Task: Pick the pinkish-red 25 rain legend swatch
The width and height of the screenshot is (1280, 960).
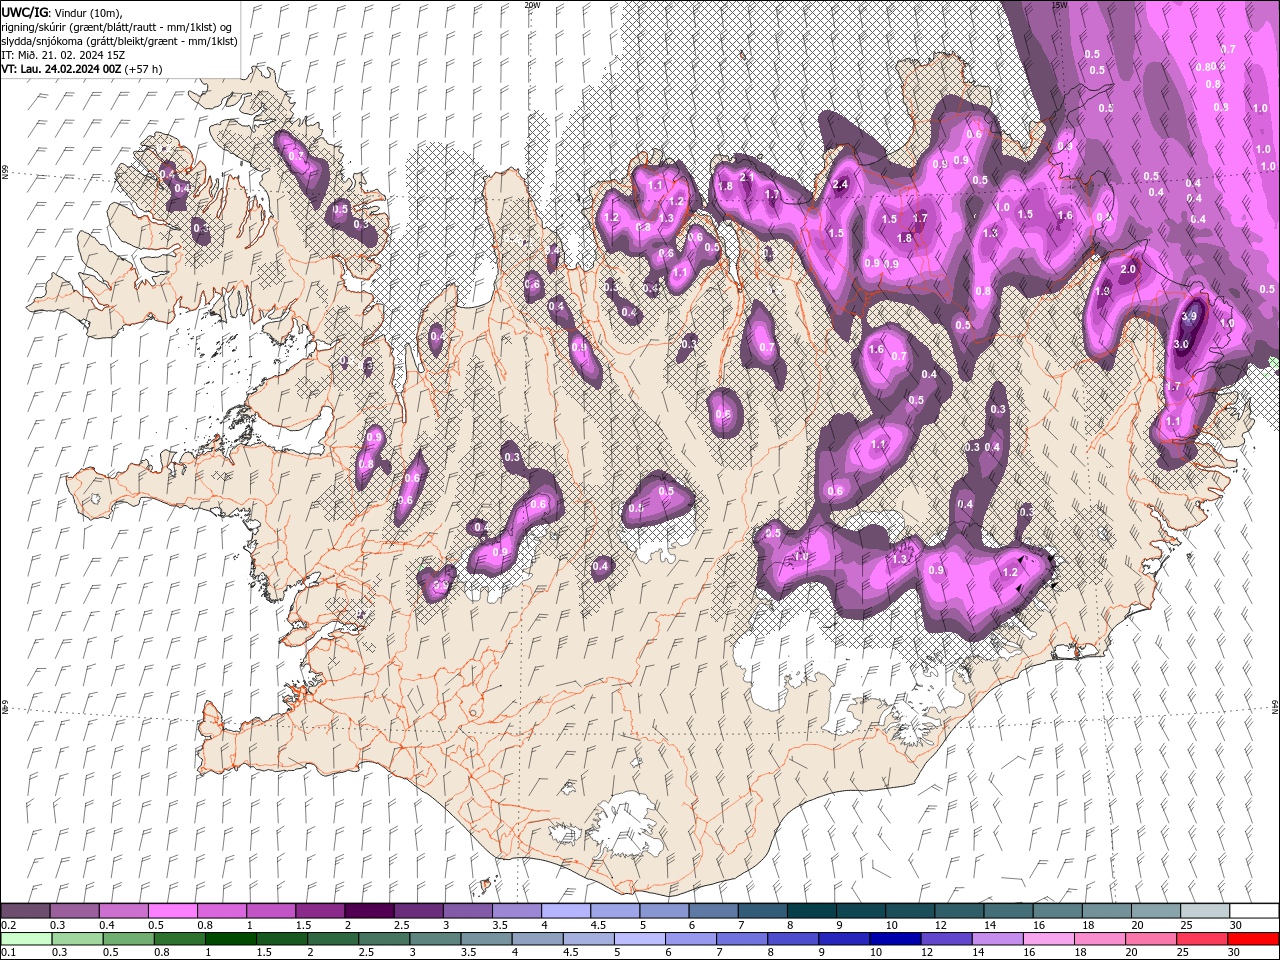Action: click(x=1201, y=939)
